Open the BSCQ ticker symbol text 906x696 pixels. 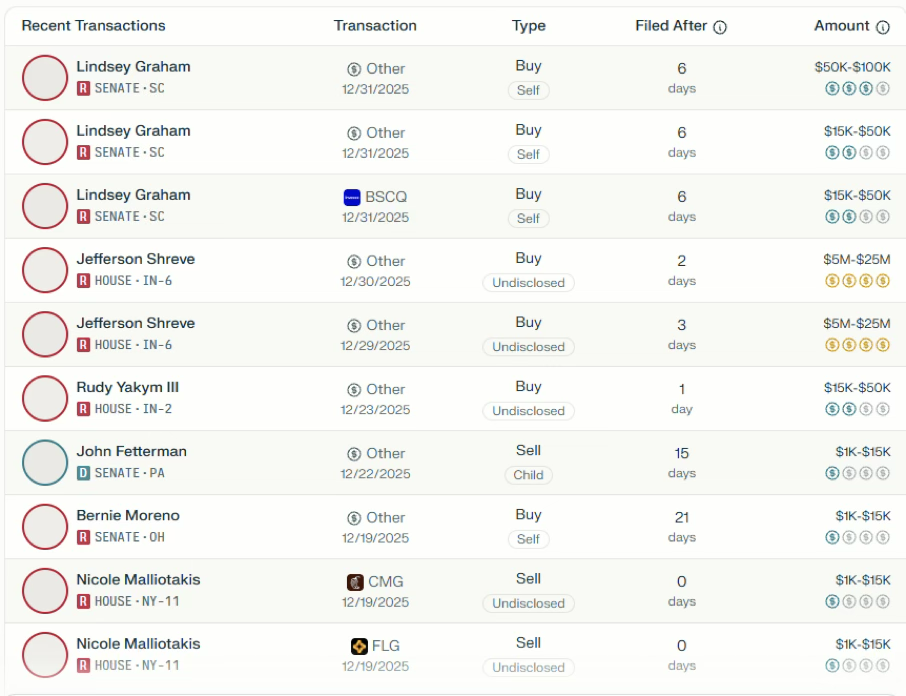[x=387, y=197]
